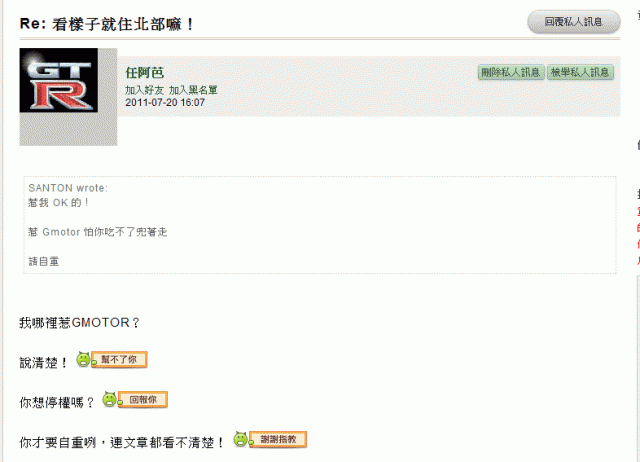Click the 加入黑名單 blacklist link
The width and height of the screenshot is (640, 462).
pos(193,90)
